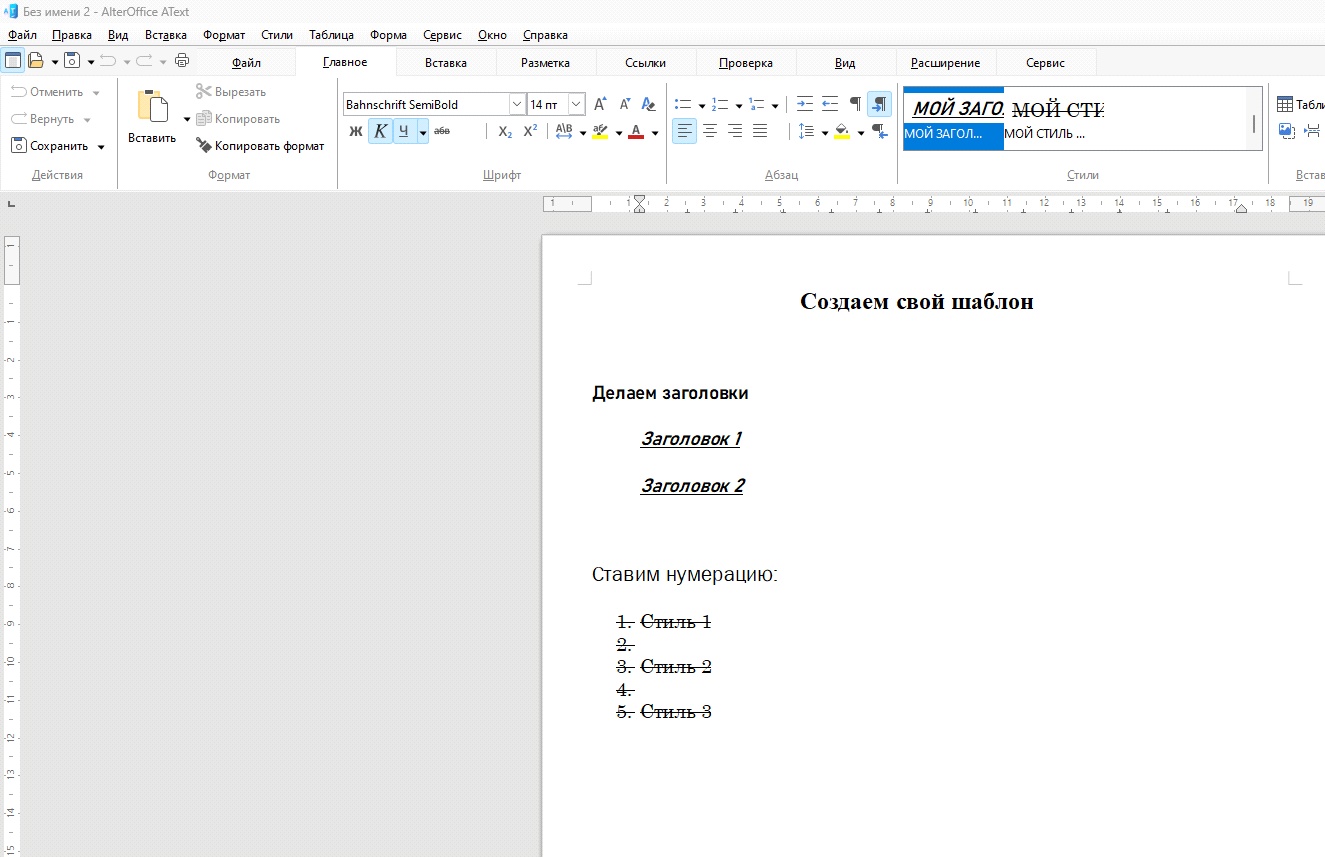The height and width of the screenshot is (857, 1325).
Task: Expand line spacing options arrow
Action: point(825,132)
